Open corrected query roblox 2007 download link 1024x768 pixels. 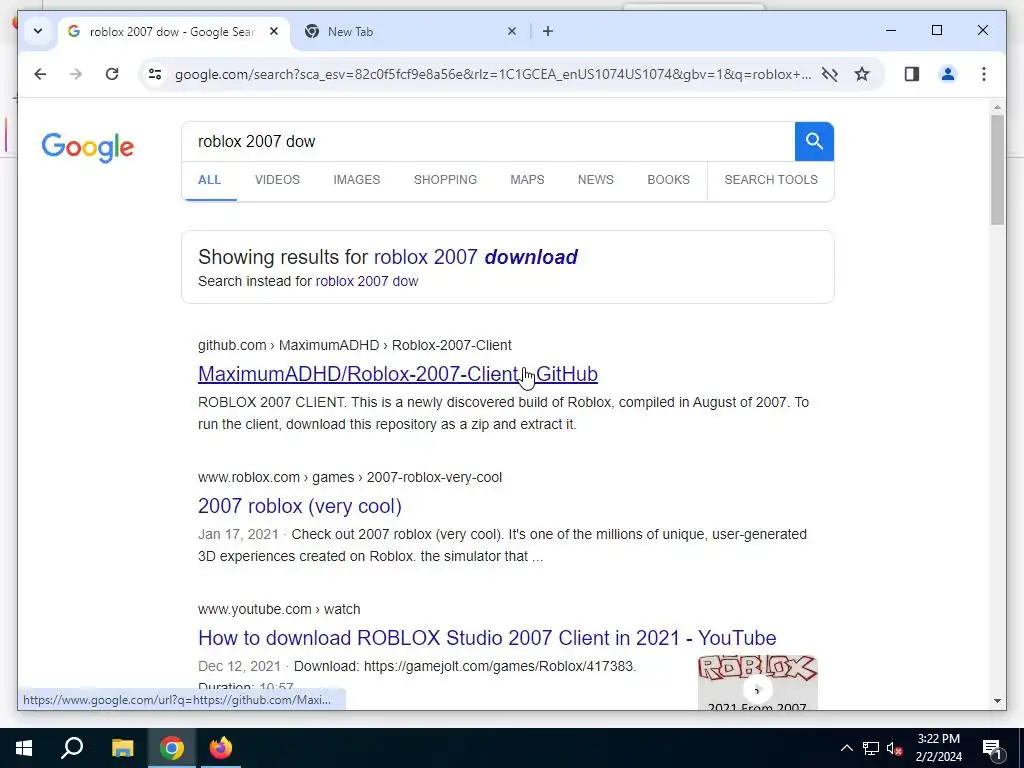475,257
